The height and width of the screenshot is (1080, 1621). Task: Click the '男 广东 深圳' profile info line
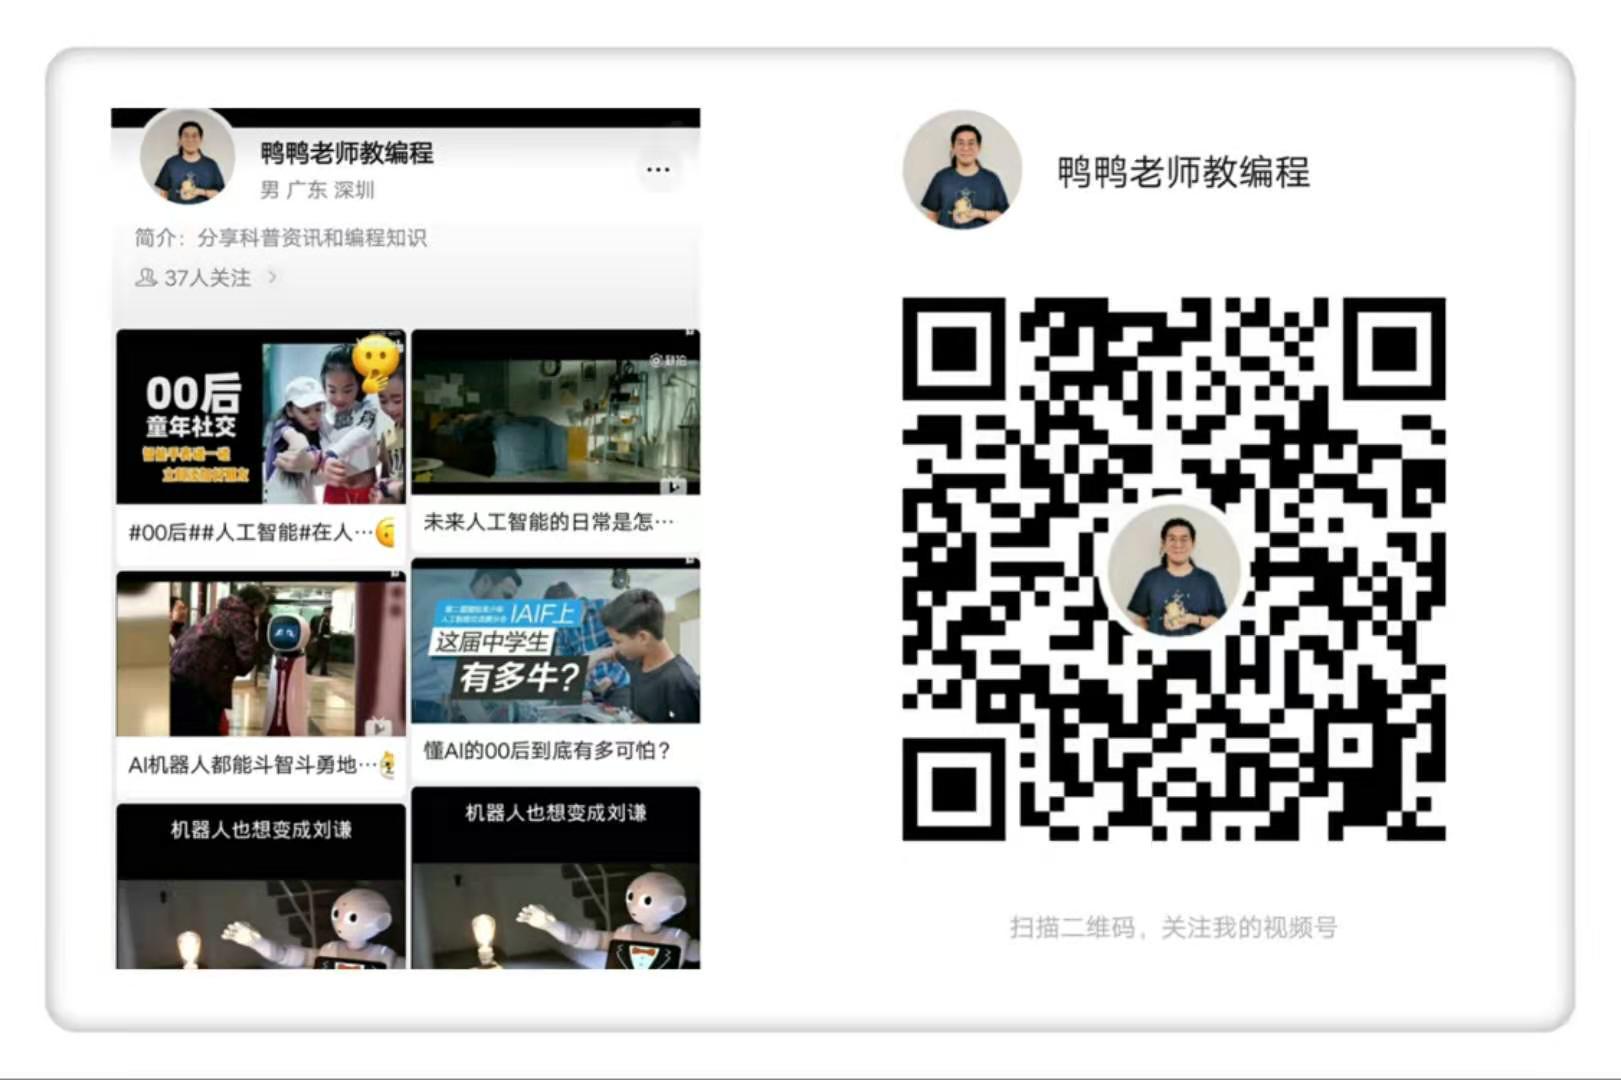[317, 189]
